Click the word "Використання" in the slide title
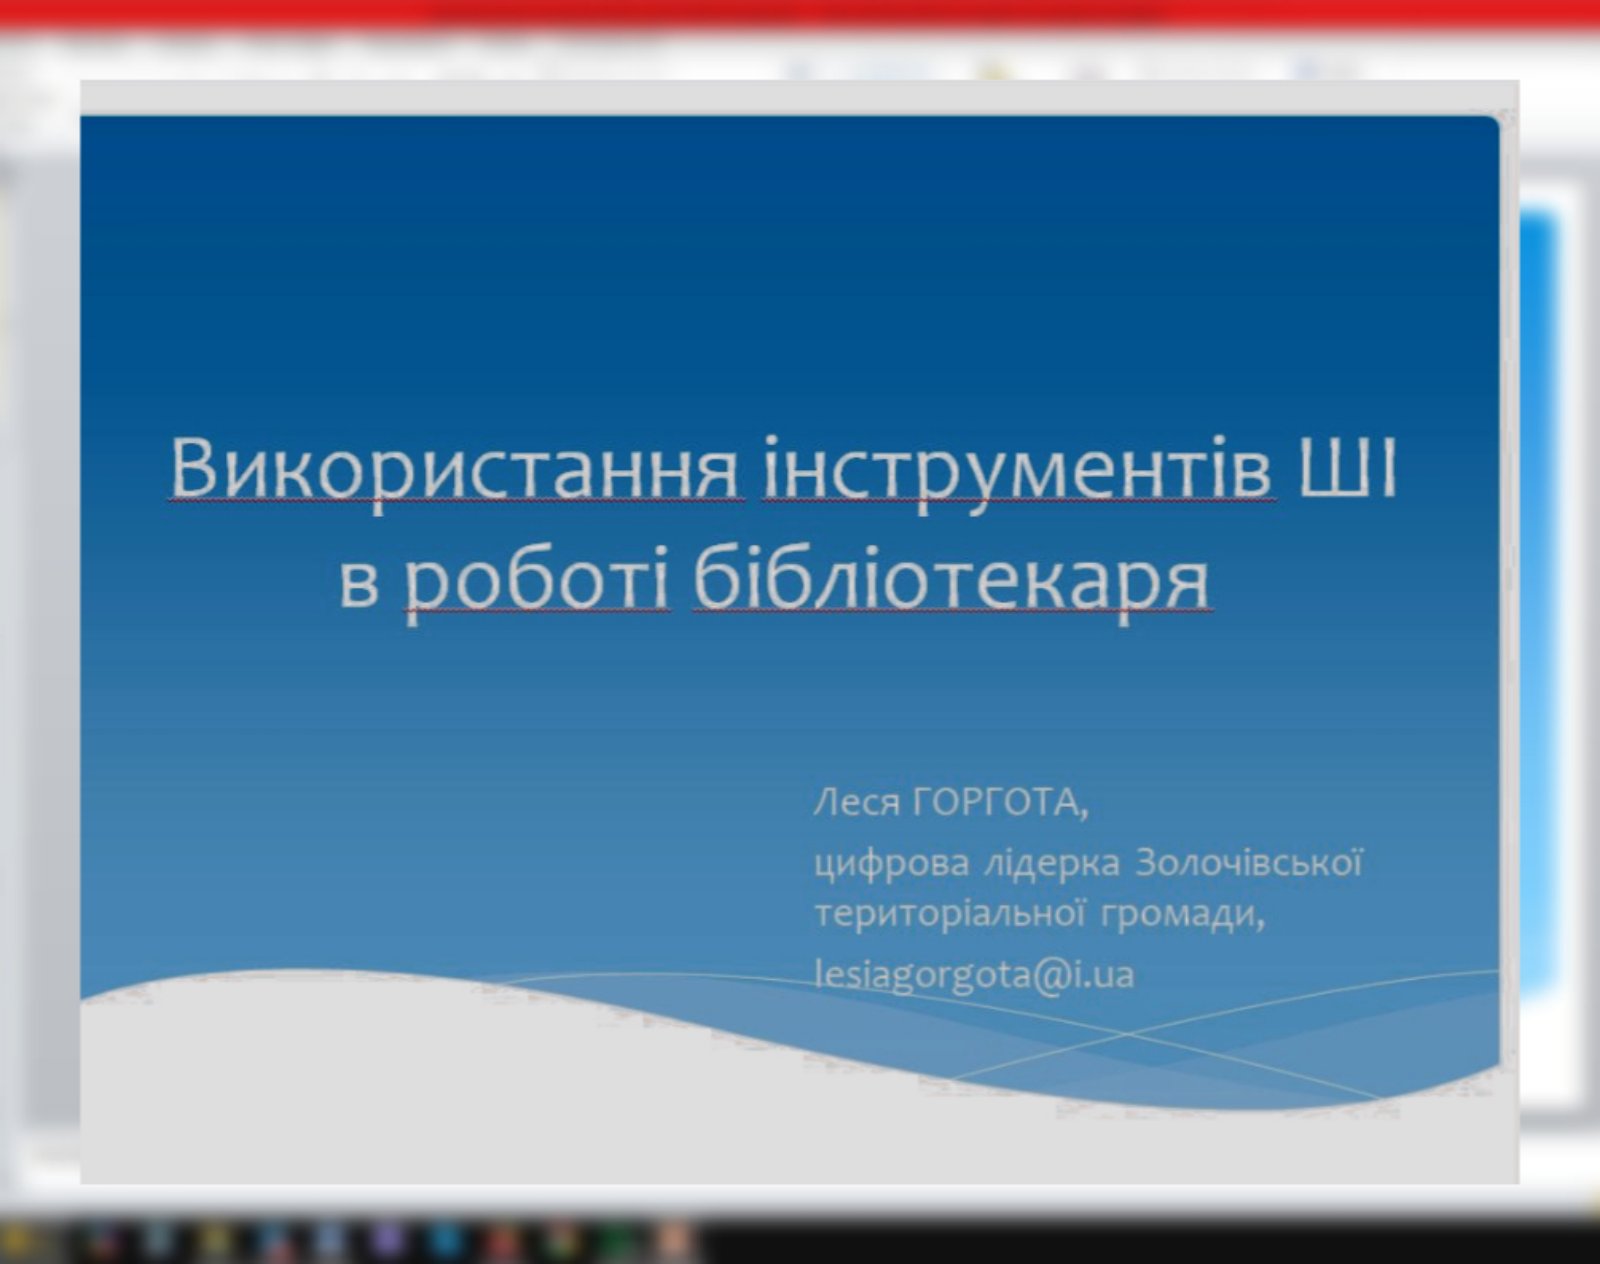Image resolution: width=1600 pixels, height=1264 pixels. (455, 468)
